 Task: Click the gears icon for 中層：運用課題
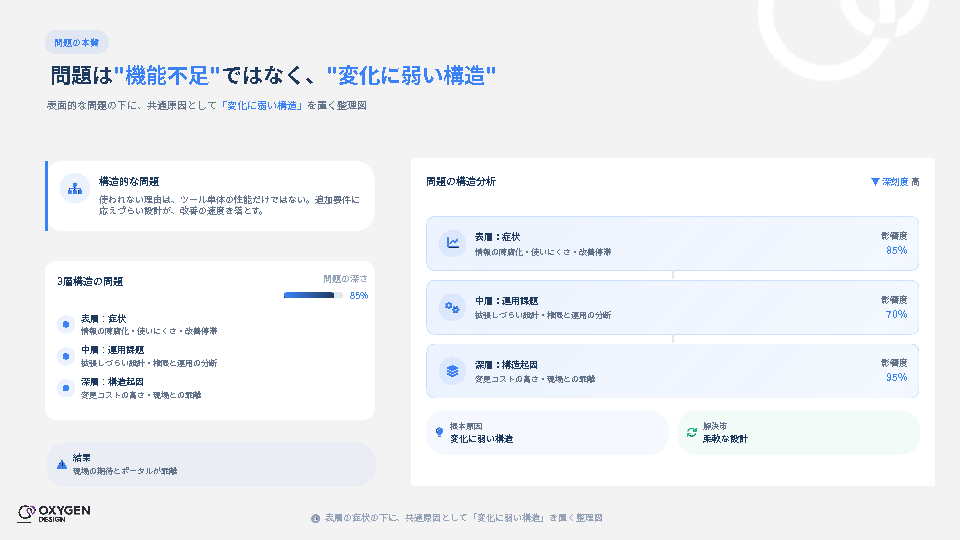coord(452,307)
